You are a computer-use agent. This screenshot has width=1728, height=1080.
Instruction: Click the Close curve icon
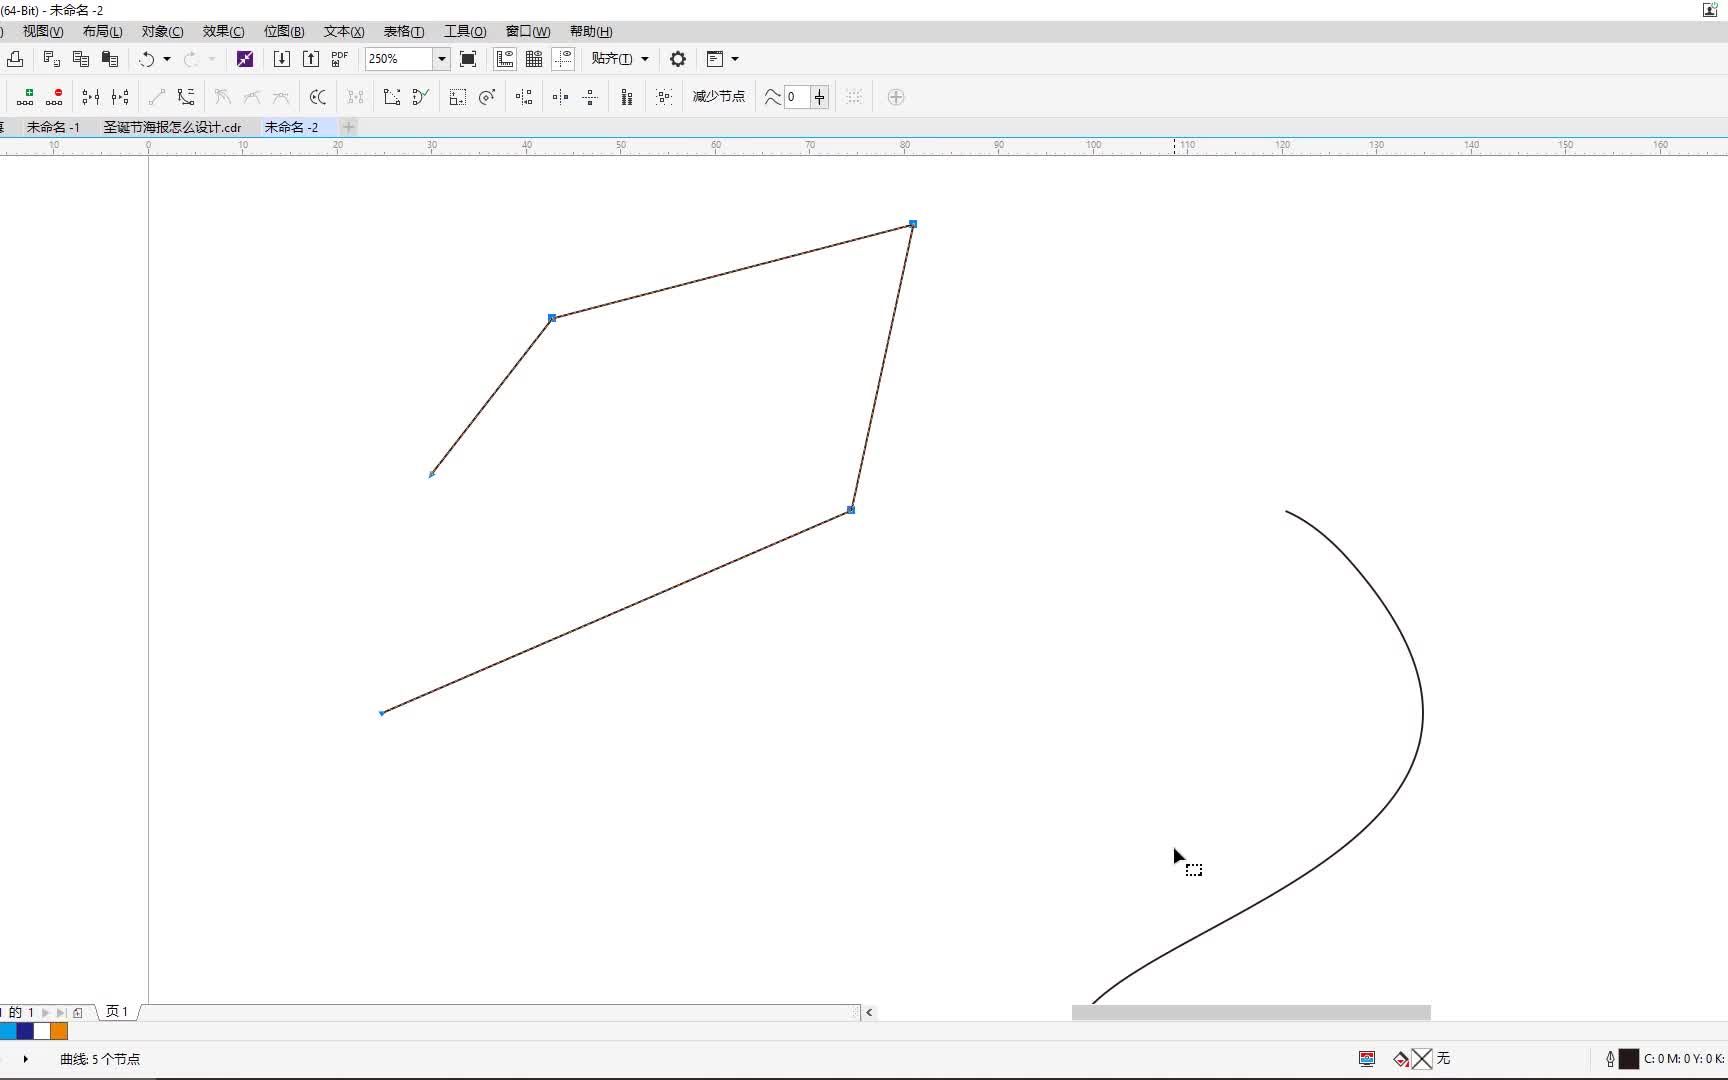pyautogui.click(x=421, y=97)
